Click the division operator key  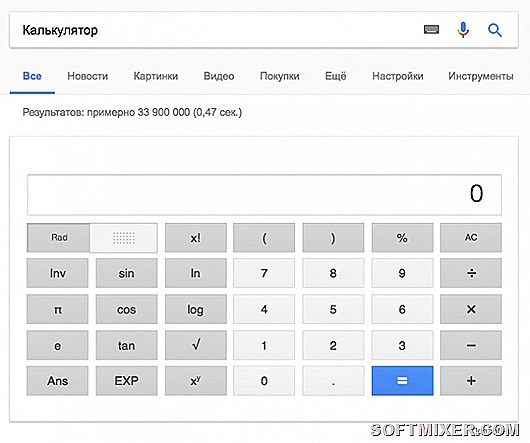pos(471,273)
